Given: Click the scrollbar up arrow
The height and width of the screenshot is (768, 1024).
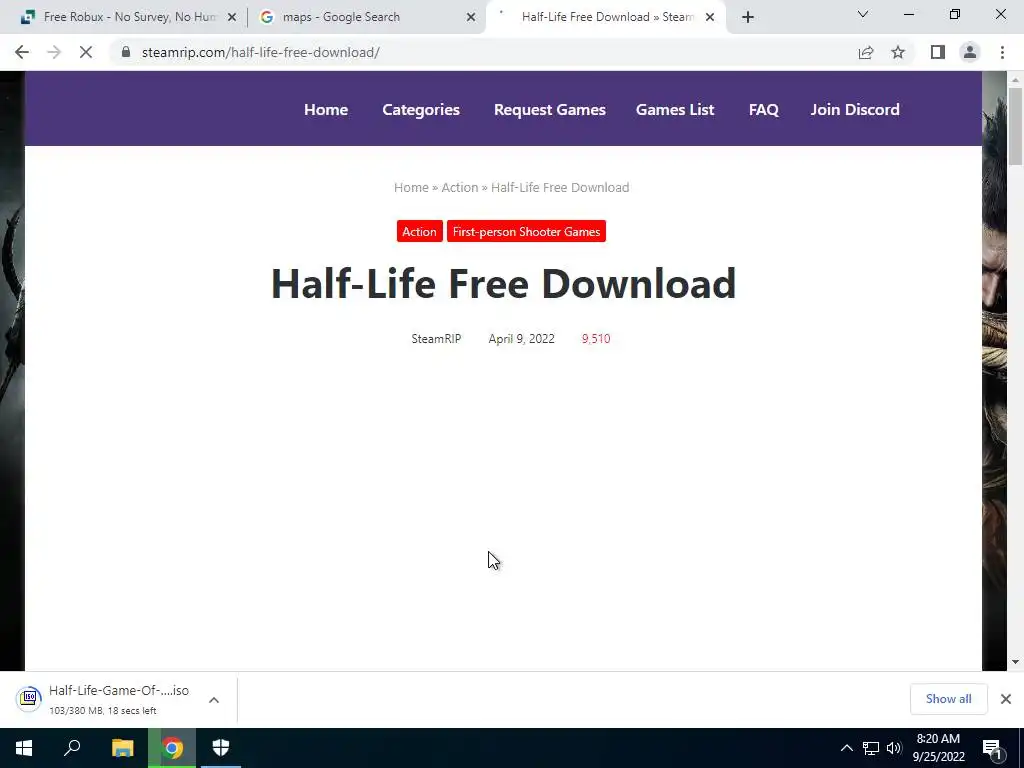Looking at the screenshot, I should [x=1015, y=80].
